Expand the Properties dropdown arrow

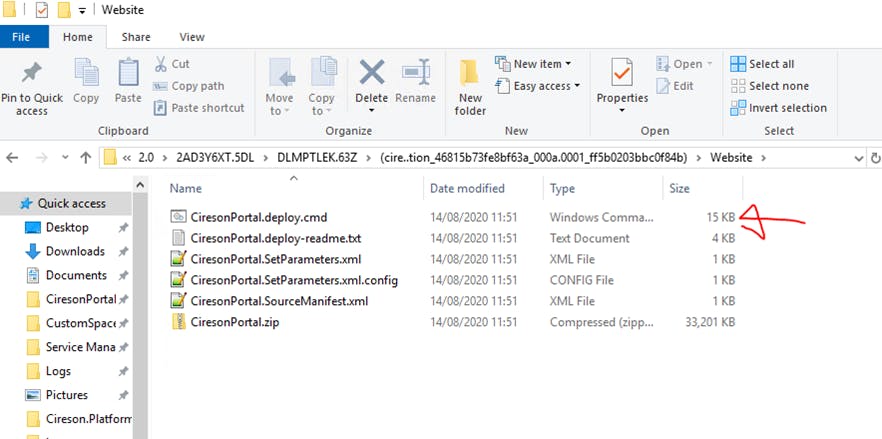tap(622, 111)
